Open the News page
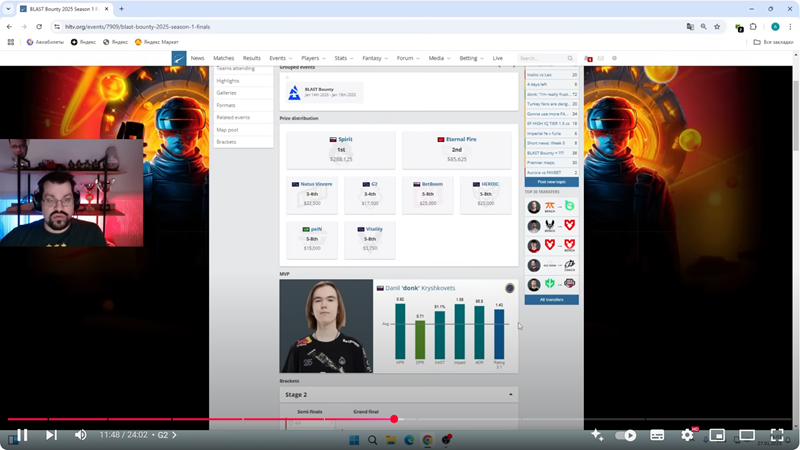The image size is (800, 450). 197,58
